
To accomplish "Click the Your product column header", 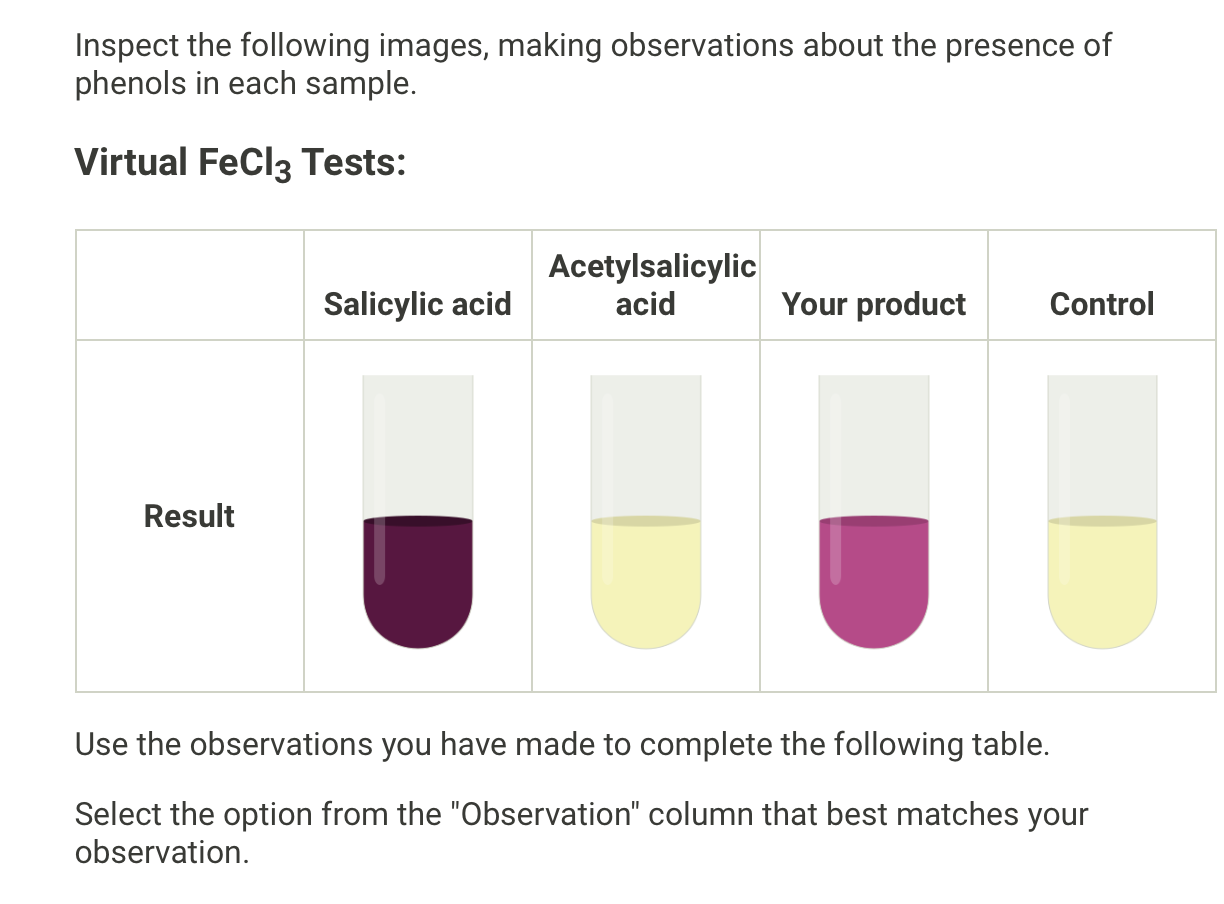I will 874,303.
